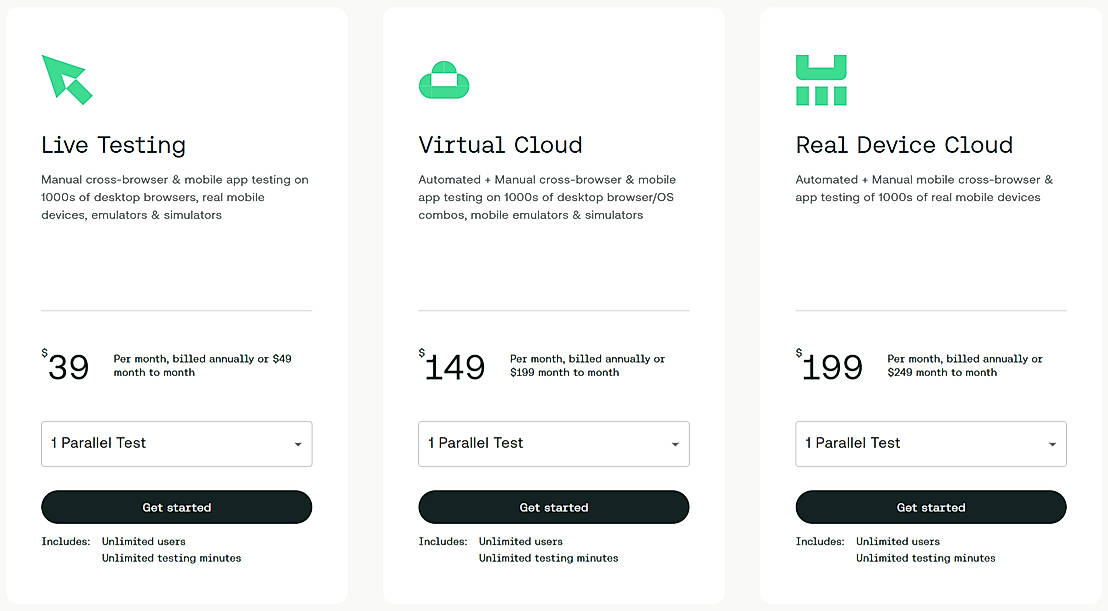Open the Real Device Cloud parallel test dropdown
This screenshot has height=611, width=1108.
931,444
